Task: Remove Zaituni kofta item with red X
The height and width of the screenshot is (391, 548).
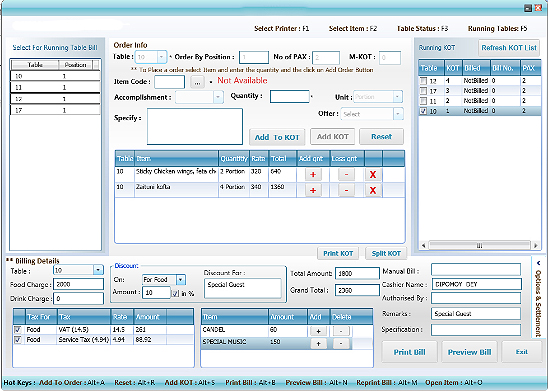Action: click(373, 190)
